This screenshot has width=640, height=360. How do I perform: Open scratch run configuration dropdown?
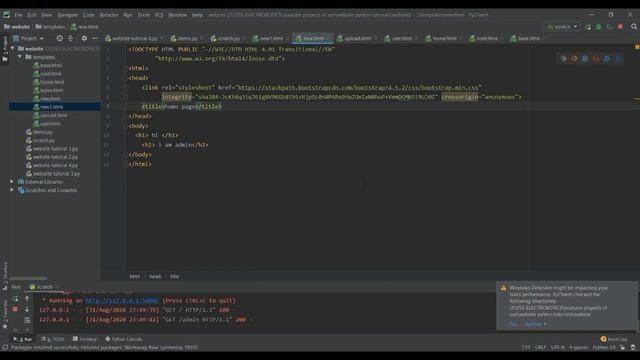tap(562, 27)
